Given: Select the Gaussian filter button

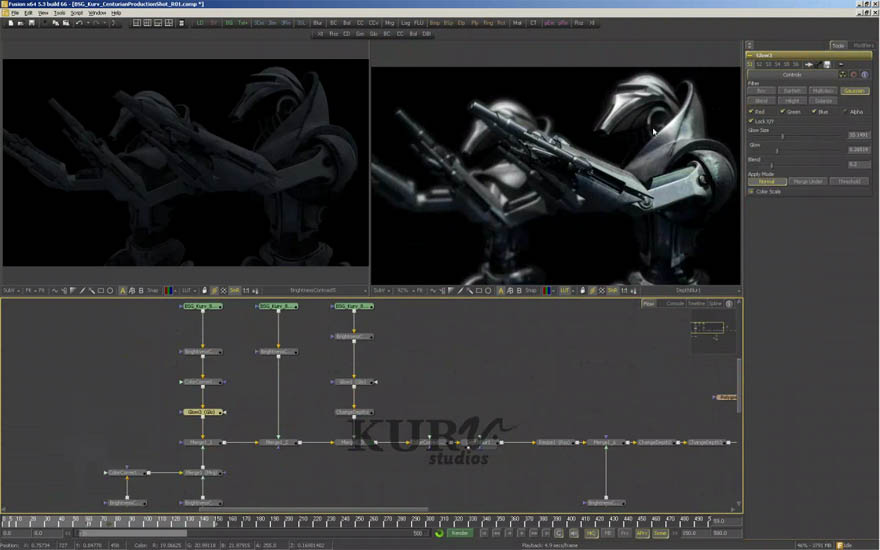Looking at the screenshot, I should click(x=854, y=91).
